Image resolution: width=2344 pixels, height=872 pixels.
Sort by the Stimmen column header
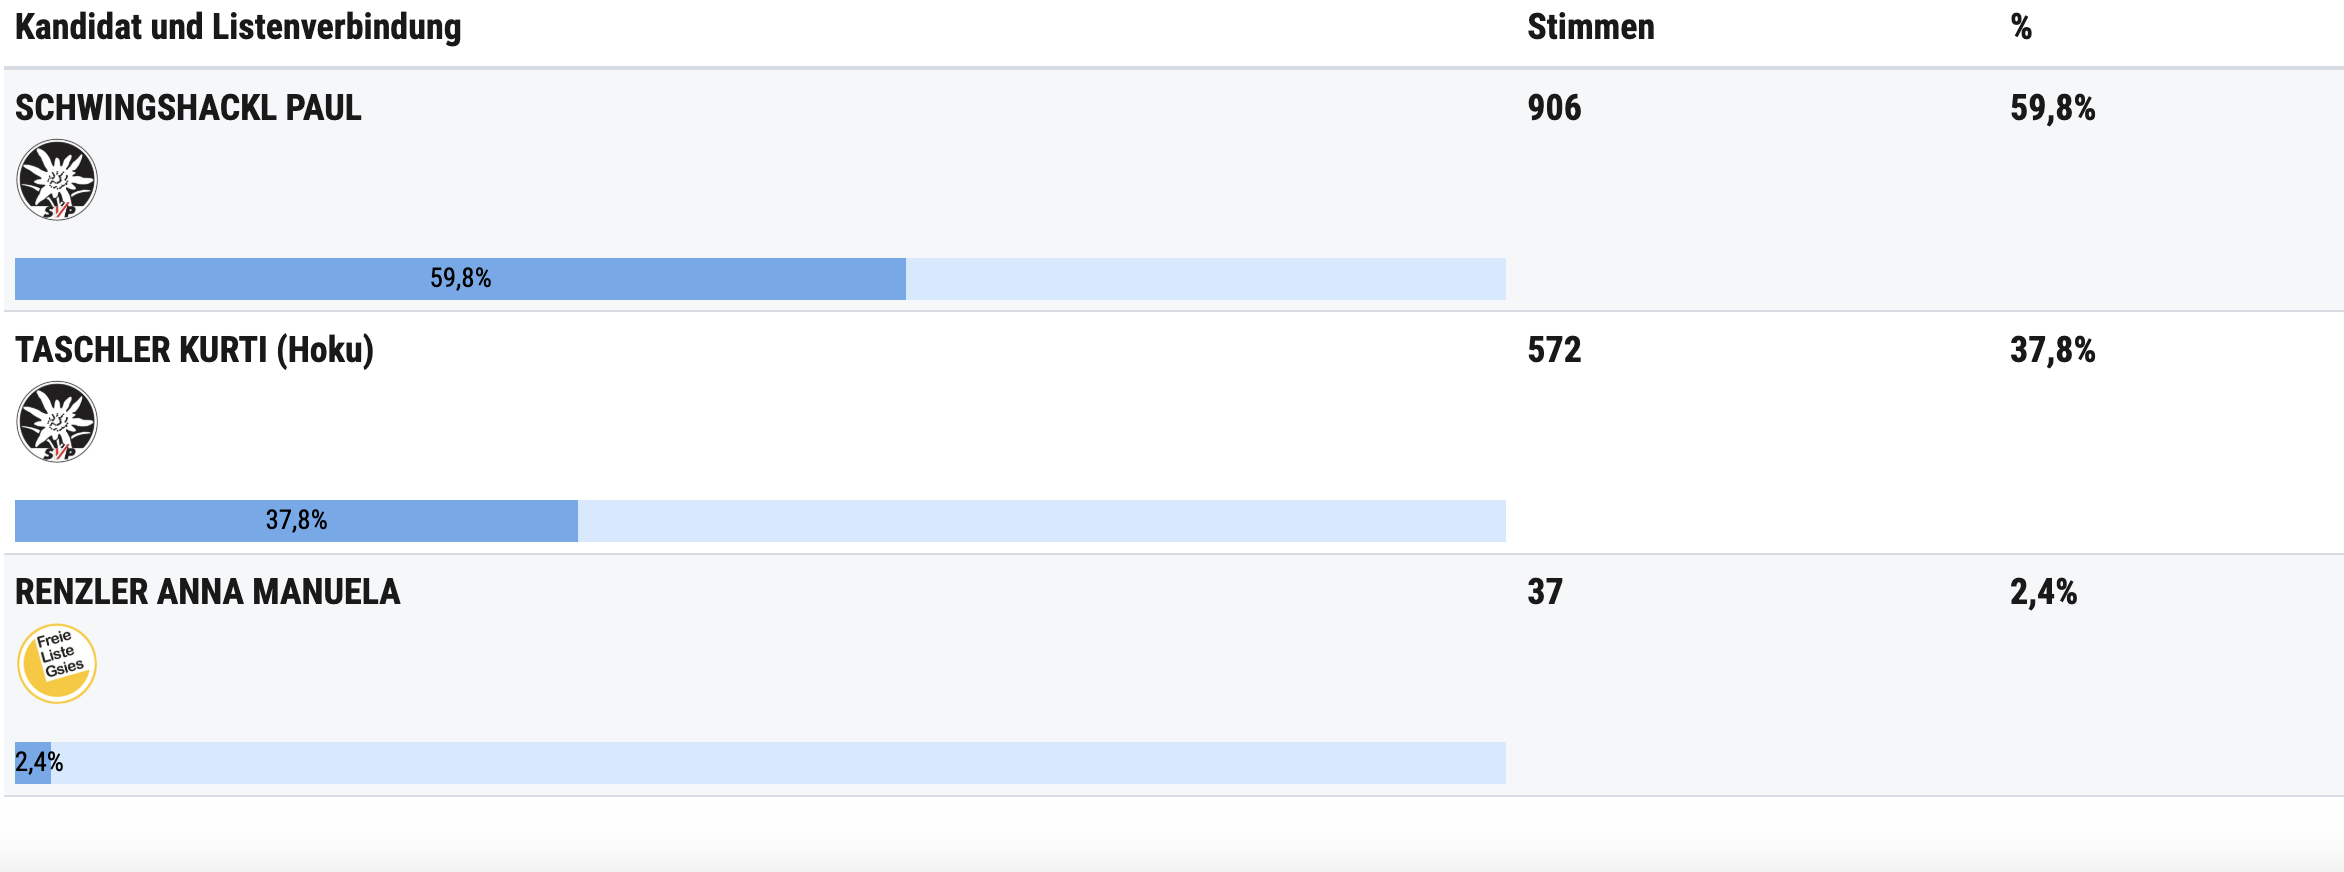click(x=1590, y=27)
